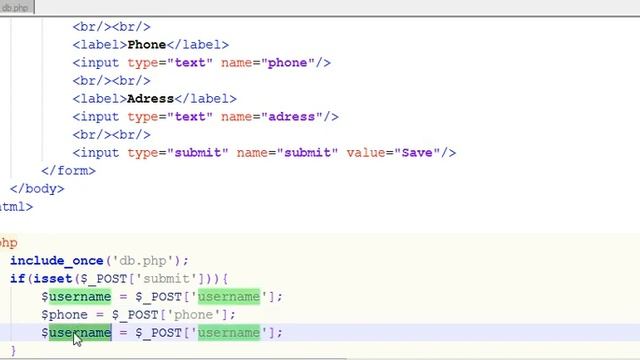
Task: Switch to the db.php file tab
Action: [x=16, y=7]
